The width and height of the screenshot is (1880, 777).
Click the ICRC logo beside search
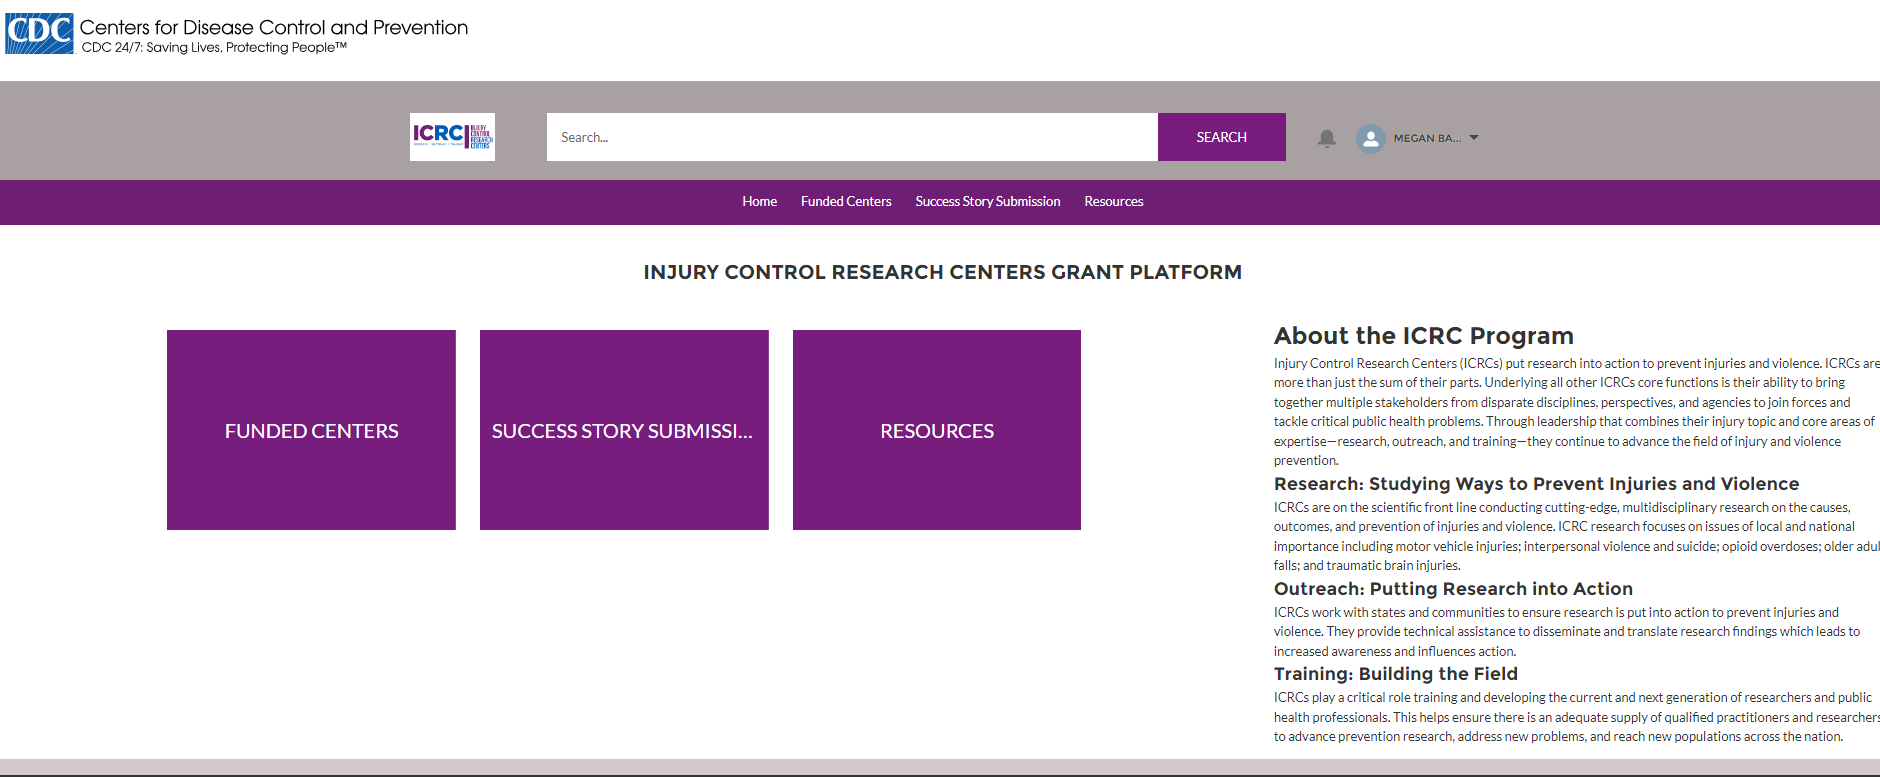click(452, 137)
